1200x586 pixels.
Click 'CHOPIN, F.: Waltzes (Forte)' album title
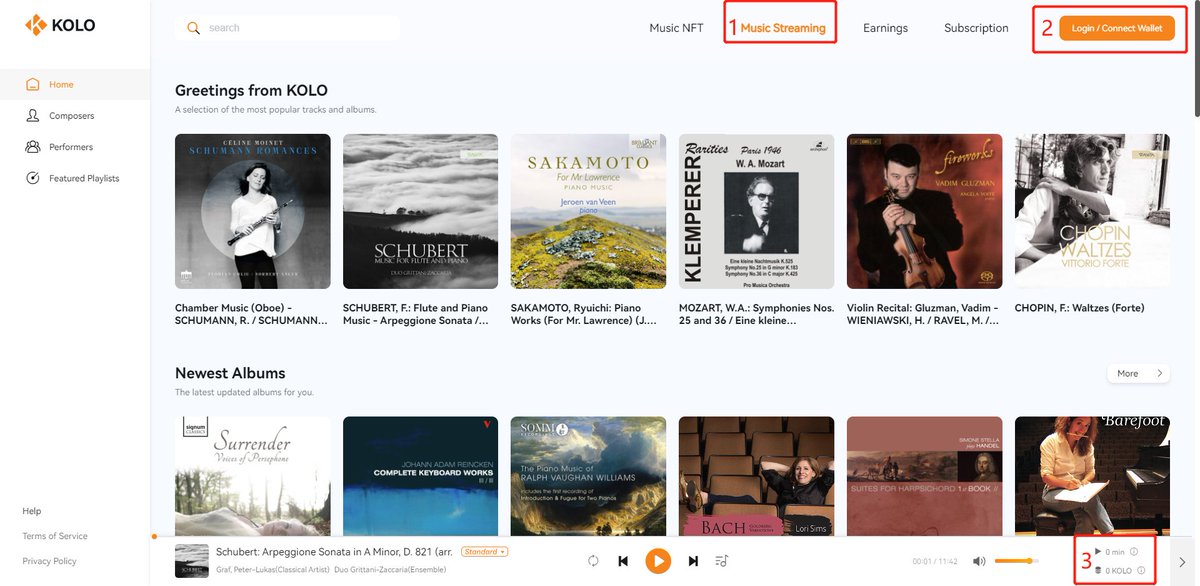coord(1079,308)
